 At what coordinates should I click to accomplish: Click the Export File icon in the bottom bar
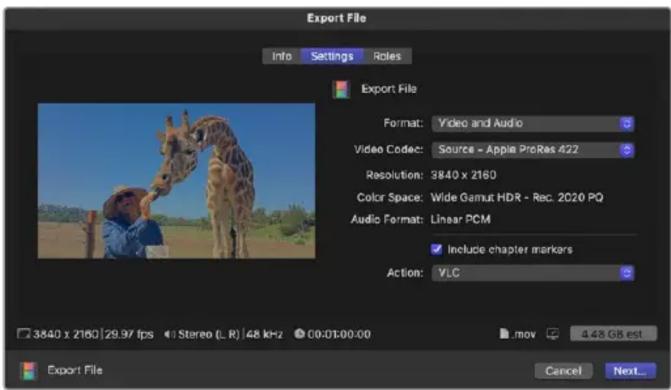coord(29,371)
